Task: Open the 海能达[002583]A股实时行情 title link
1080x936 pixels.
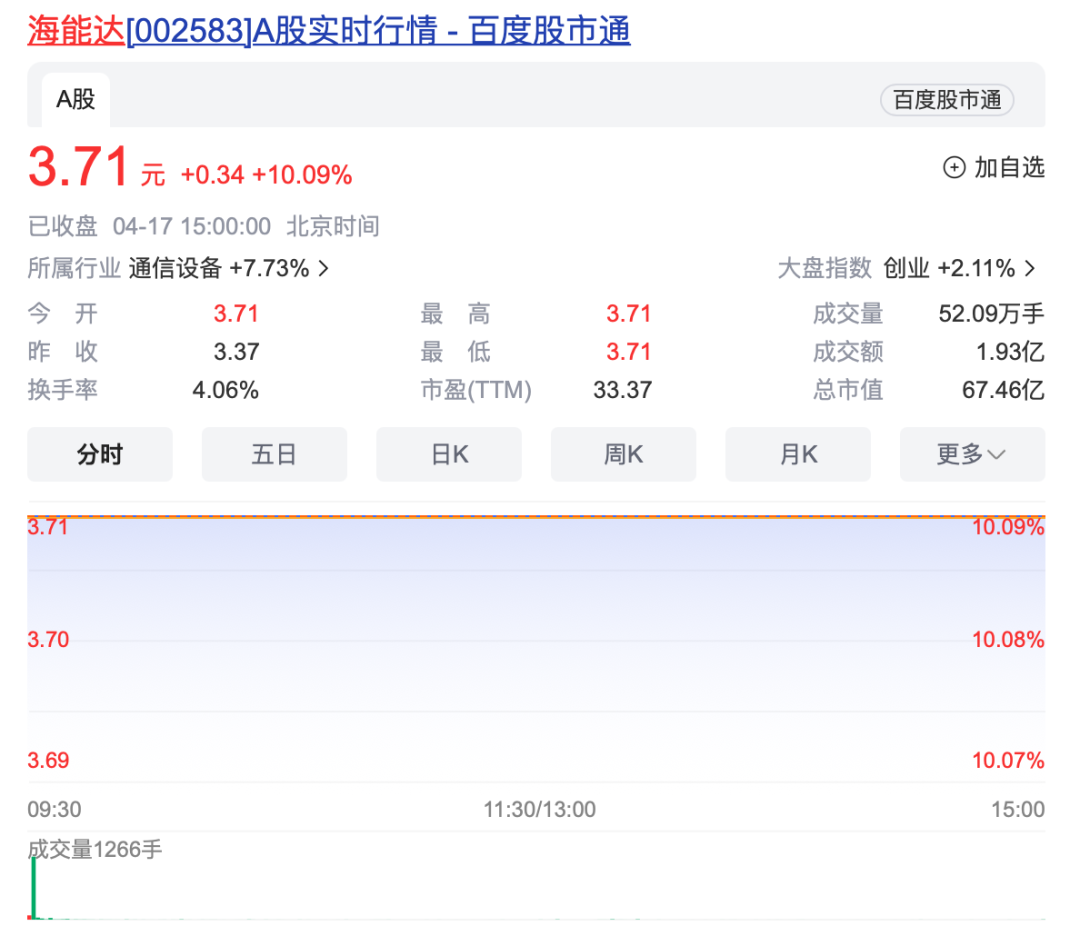Action: [329, 31]
